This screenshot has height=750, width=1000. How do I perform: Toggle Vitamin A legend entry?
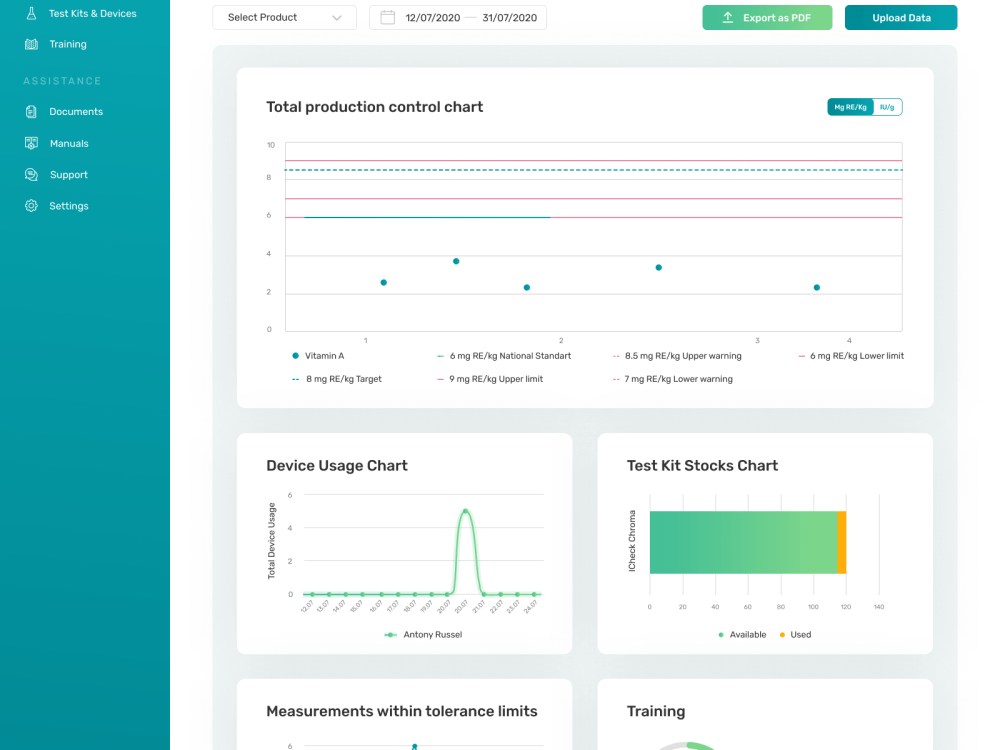click(x=318, y=356)
